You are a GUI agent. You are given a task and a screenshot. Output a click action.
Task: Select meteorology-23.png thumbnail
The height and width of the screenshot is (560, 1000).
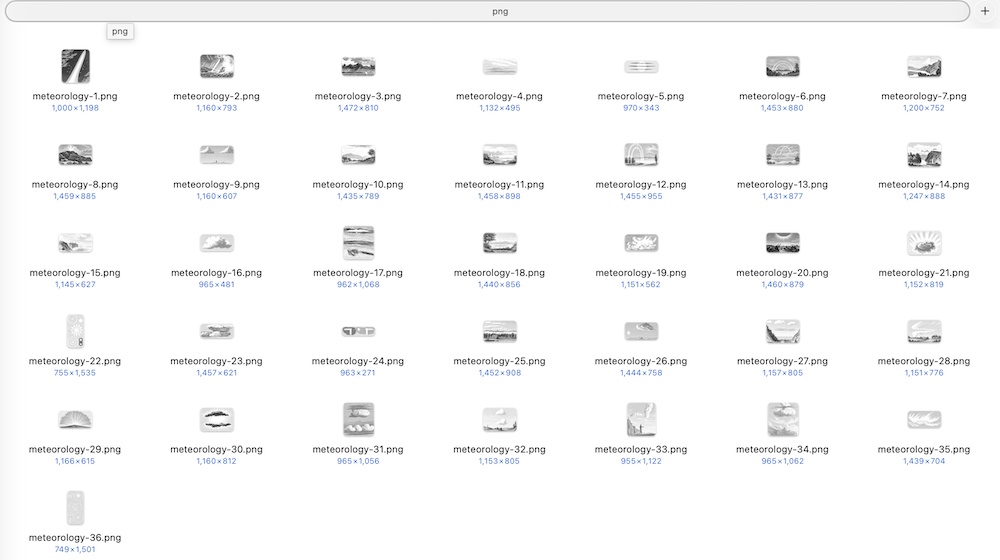point(217,331)
